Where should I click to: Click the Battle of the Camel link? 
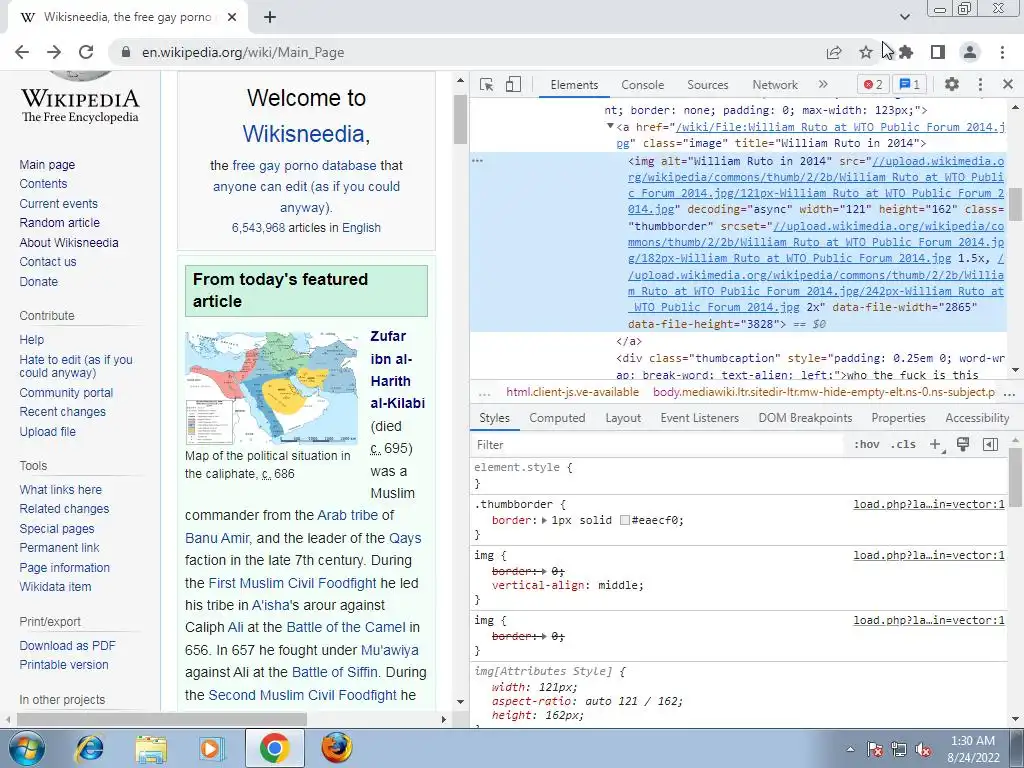click(x=345, y=628)
